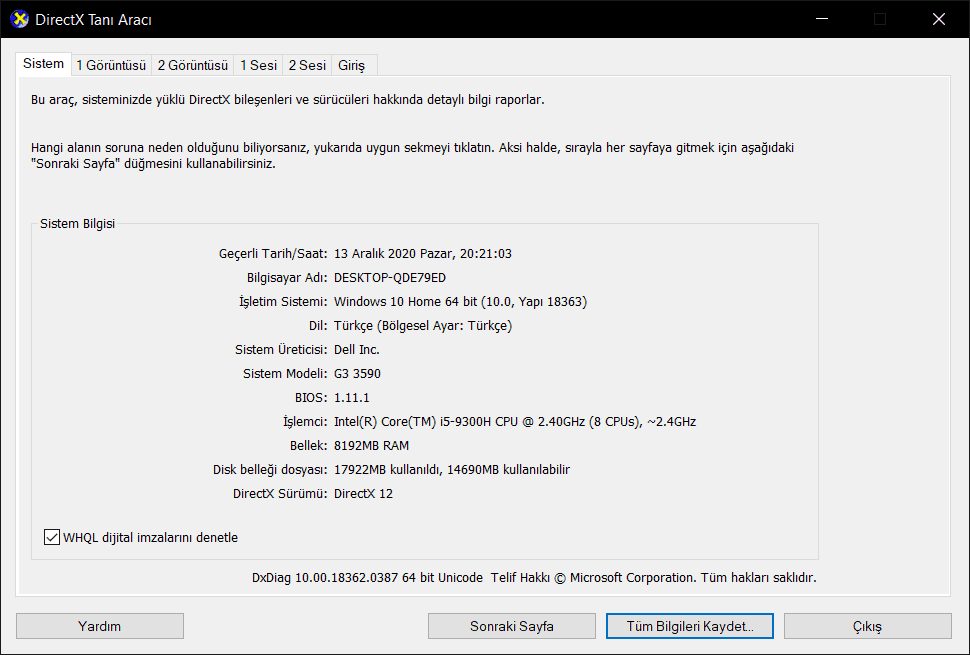Click the Yardım button
Screen dimensions: 970x655
point(100,626)
